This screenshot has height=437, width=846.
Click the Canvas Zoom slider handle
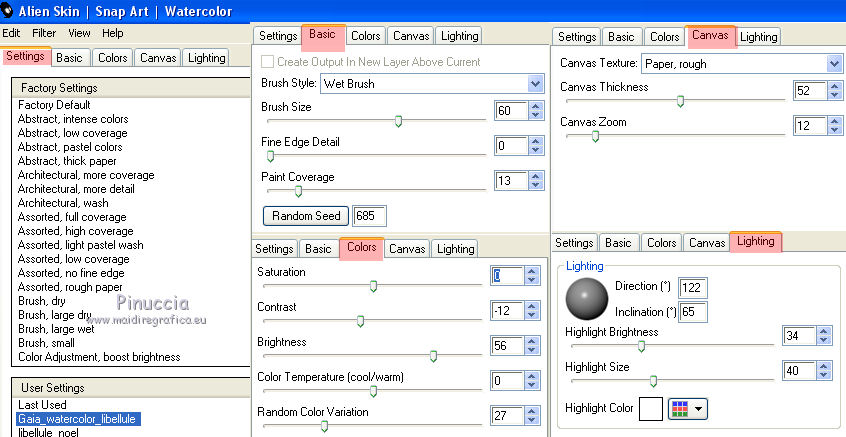[x=595, y=136]
